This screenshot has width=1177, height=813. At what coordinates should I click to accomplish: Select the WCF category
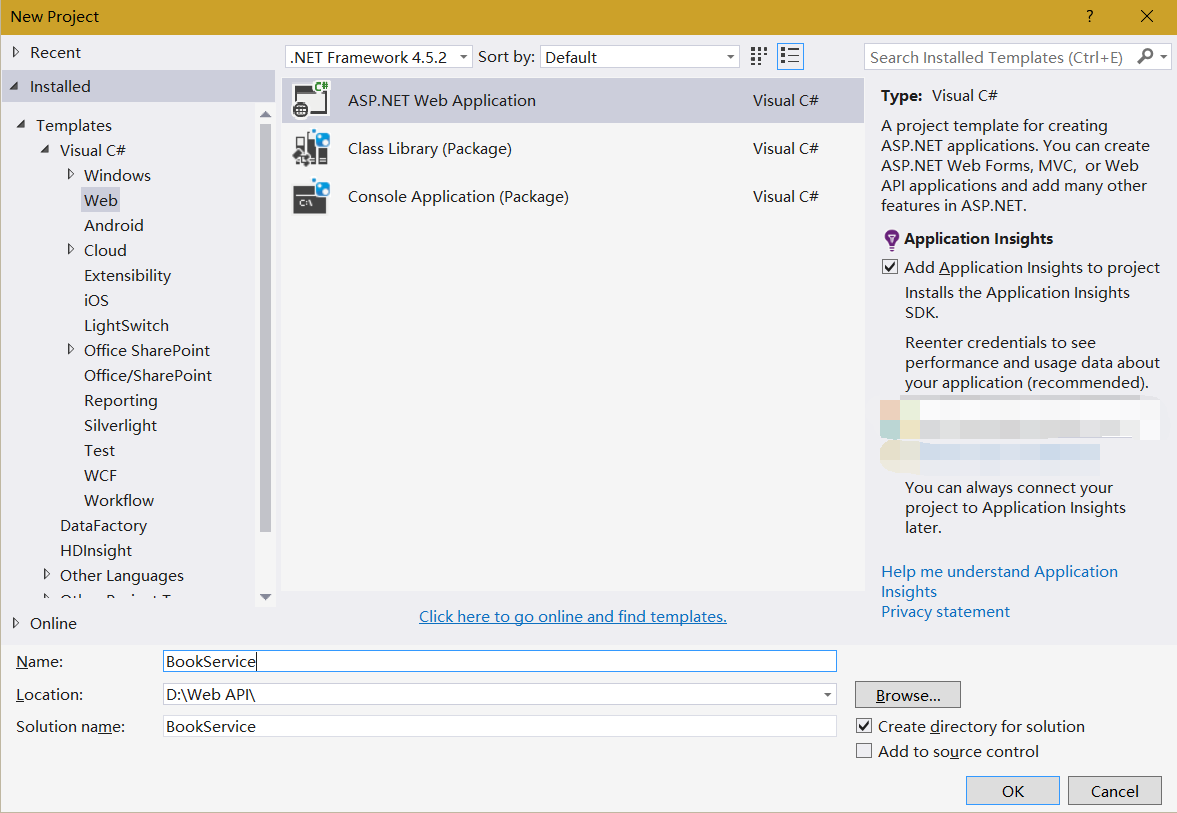point(100,475)
